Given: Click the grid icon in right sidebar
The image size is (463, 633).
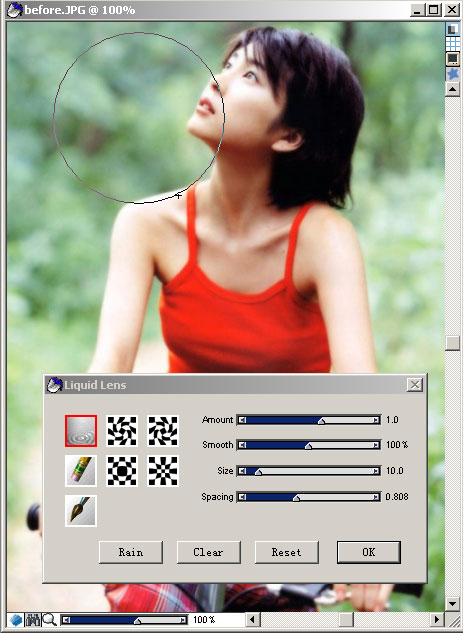Looking at the screenshot, I should pyautogui.click(x=453, y=44).
